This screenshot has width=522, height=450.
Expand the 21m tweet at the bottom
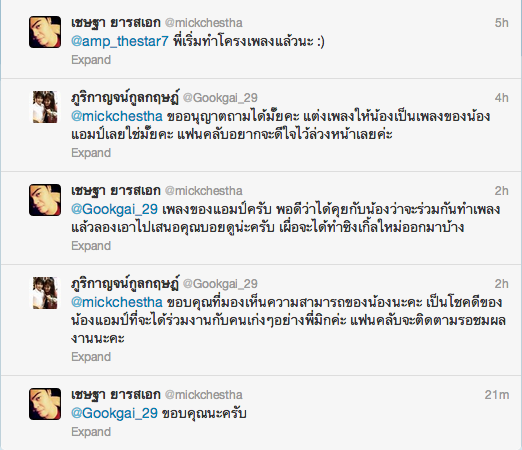(x=91, y=432)
